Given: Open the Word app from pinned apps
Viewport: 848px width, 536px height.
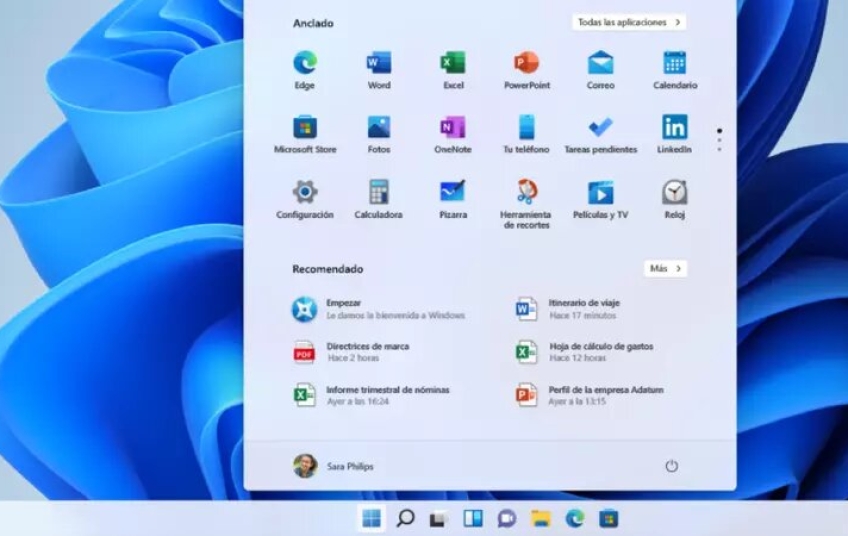Looking at the screenshot, I should 378,64.
